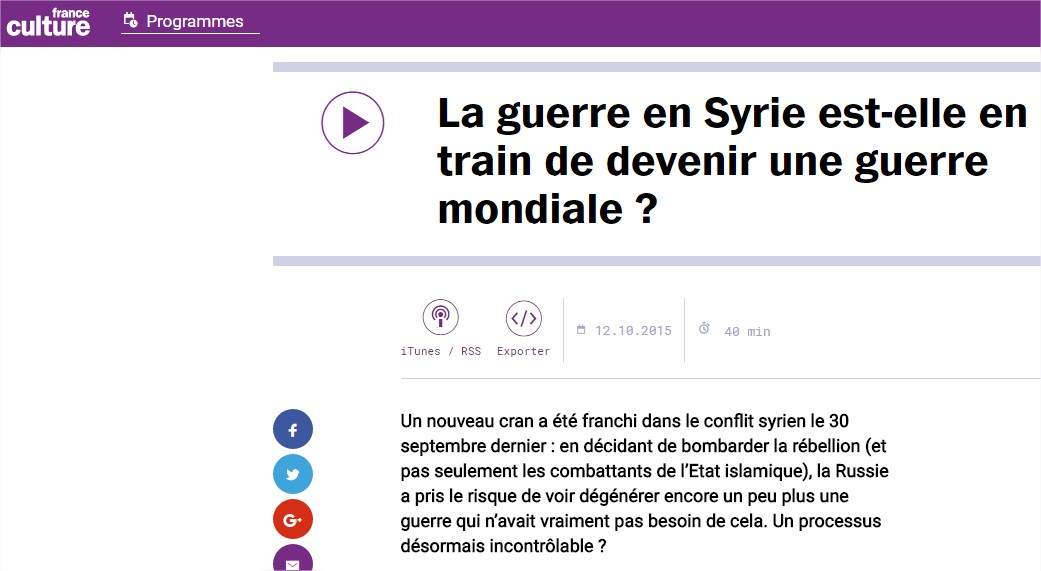Click the 40 min duration text
This screenshot has width=1041, height=571.
(x=748, y=331)
